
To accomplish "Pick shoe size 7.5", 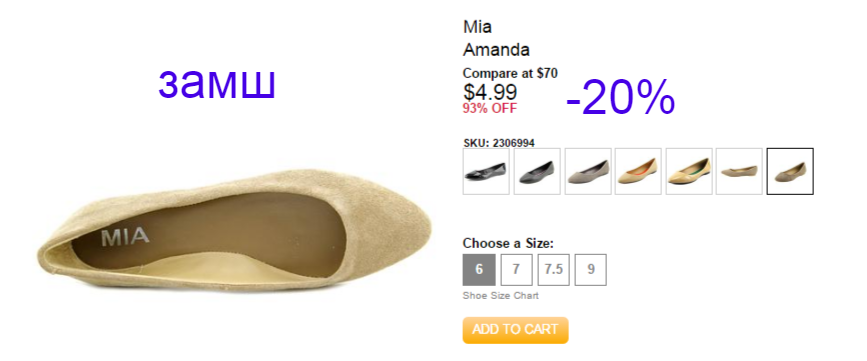I will pyautogui.click(x=553, y=270).
